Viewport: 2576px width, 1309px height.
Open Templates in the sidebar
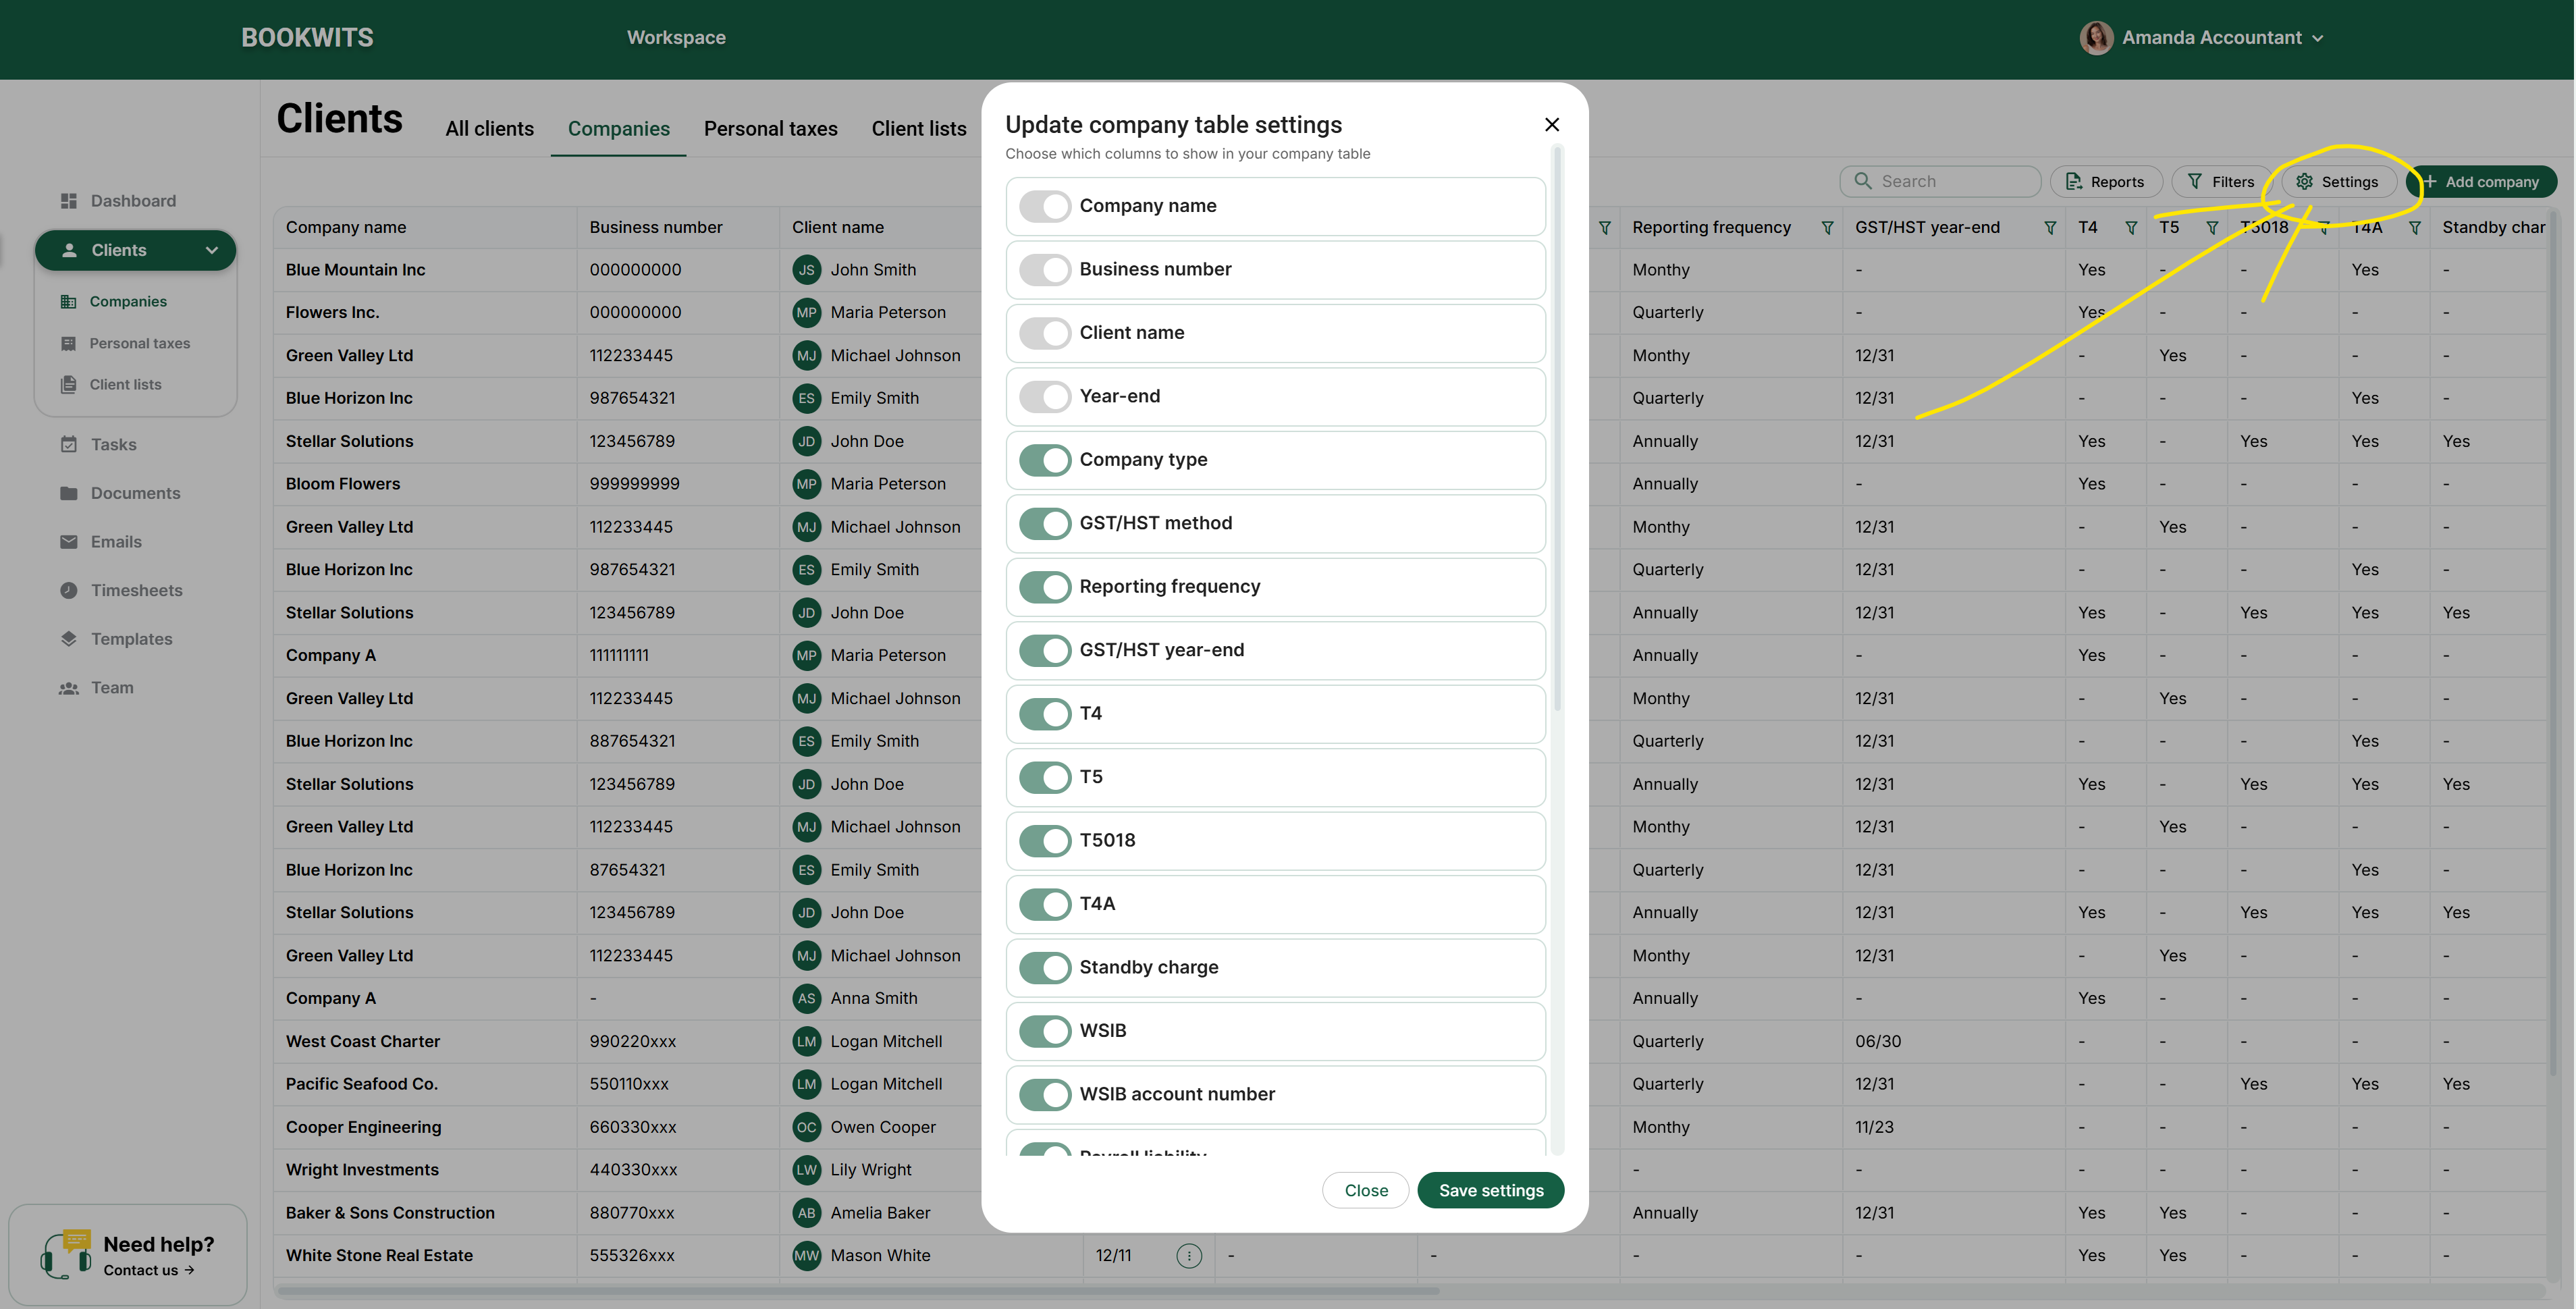(116, 639)
